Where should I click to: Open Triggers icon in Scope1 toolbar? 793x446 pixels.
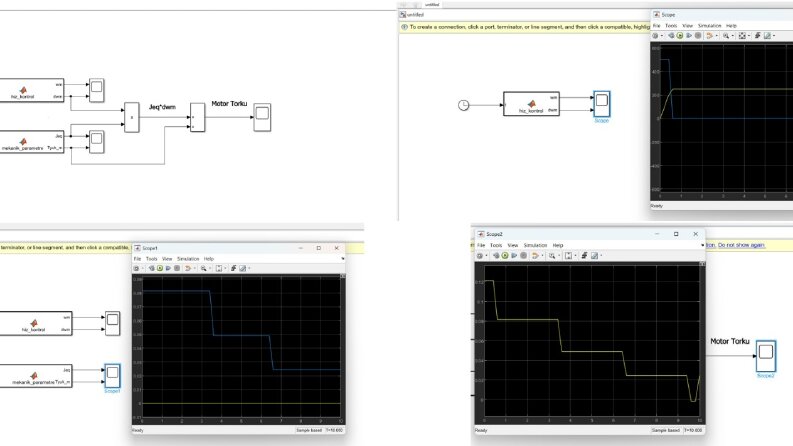point(233,268)
